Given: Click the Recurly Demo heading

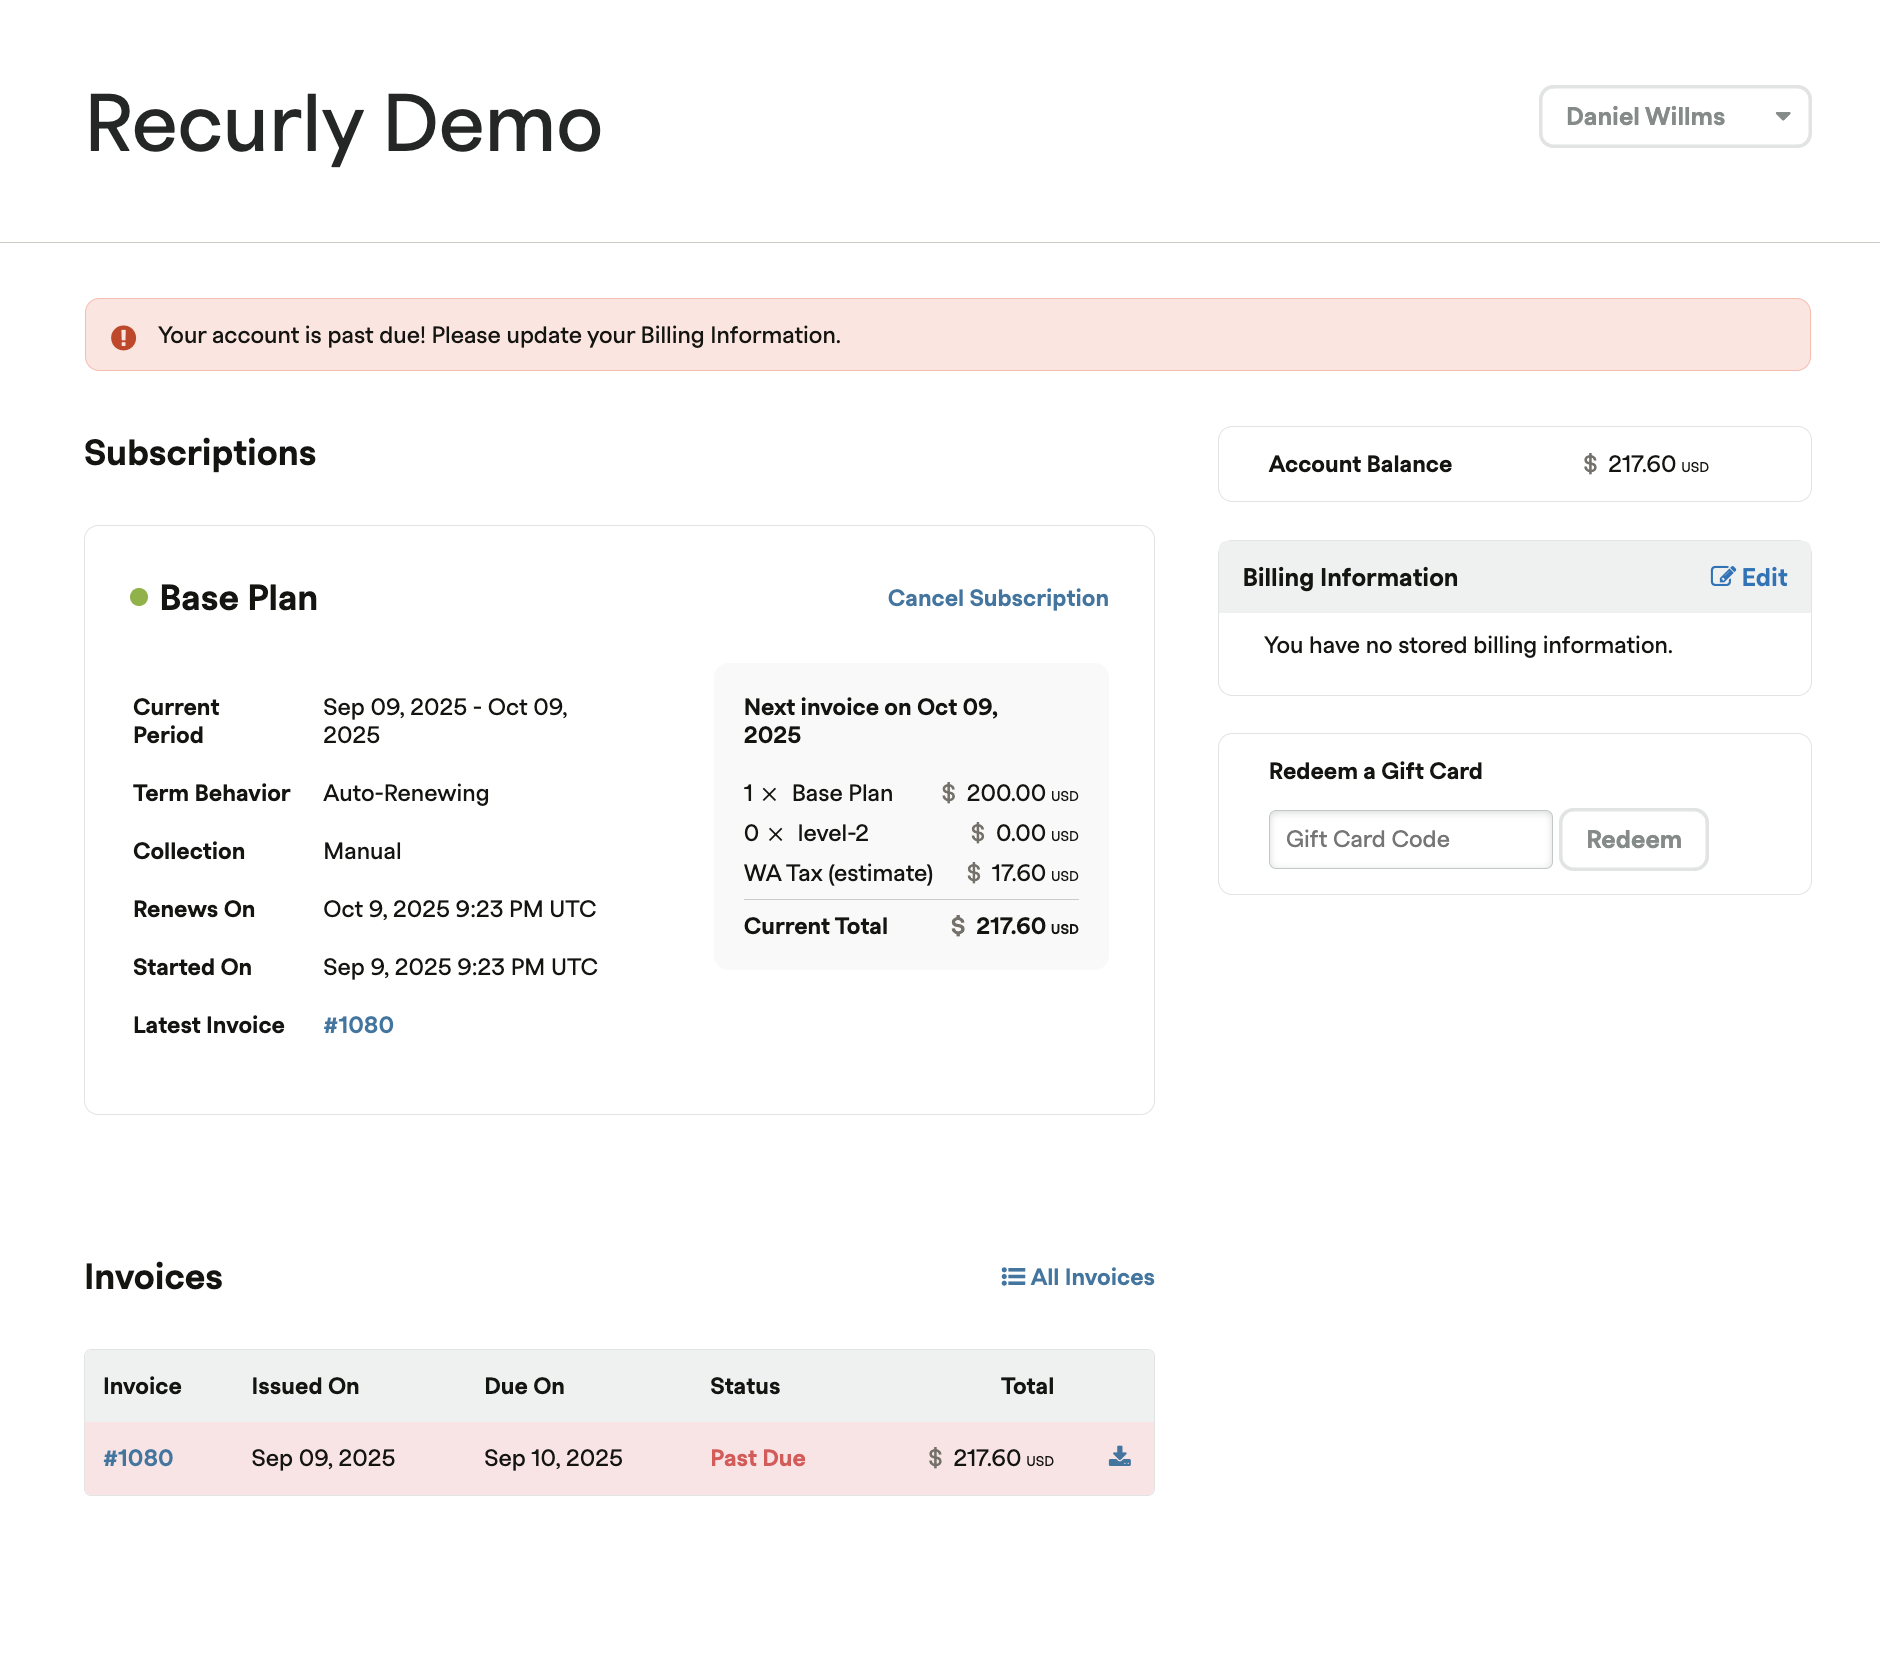Looking at the screenshot, I should 344,124.
